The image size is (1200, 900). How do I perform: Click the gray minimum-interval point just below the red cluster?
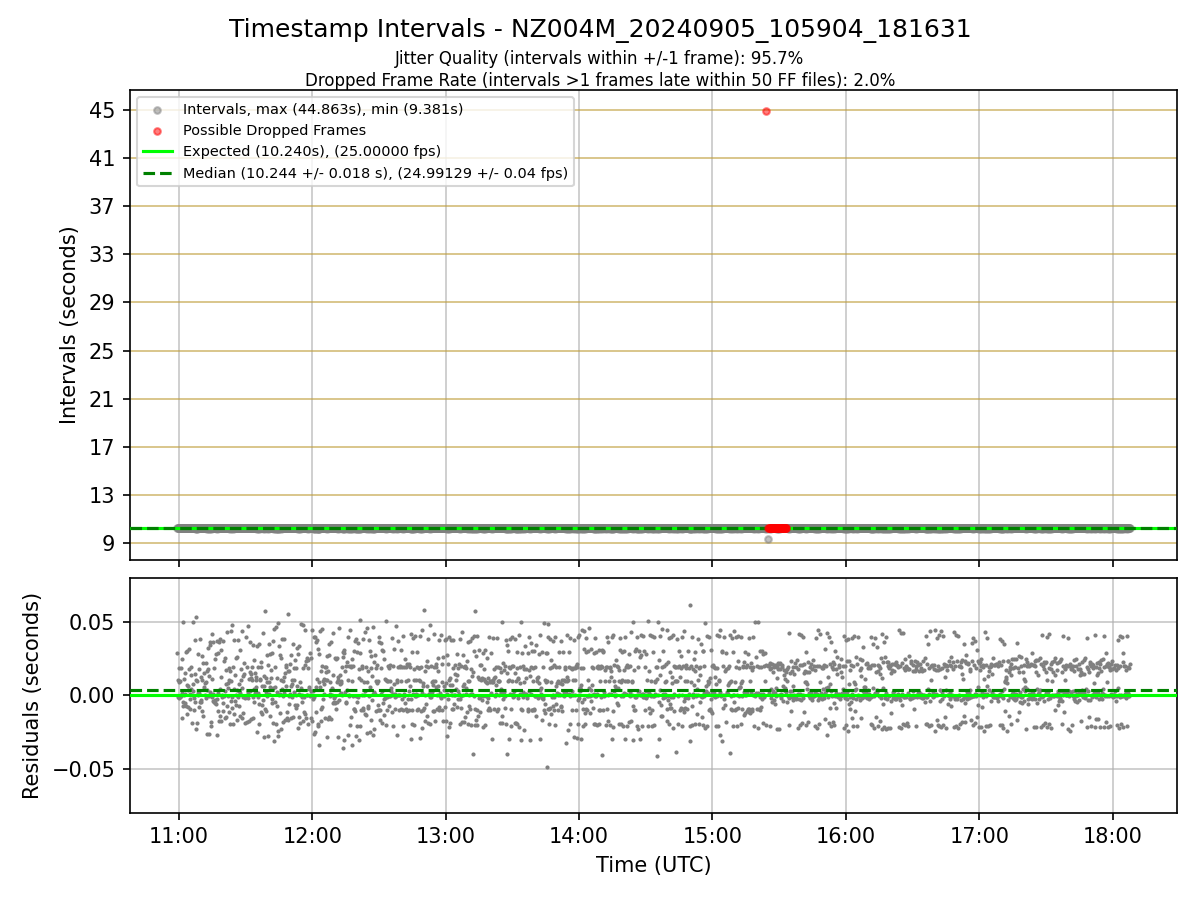pyautogui.click(x=768, y=539)
